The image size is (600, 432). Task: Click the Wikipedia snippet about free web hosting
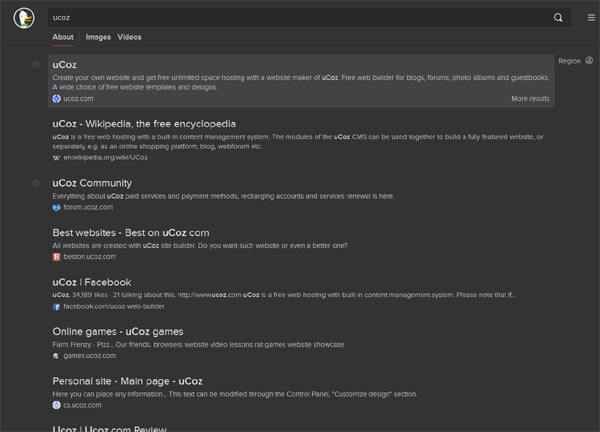[x=298, y=142]
